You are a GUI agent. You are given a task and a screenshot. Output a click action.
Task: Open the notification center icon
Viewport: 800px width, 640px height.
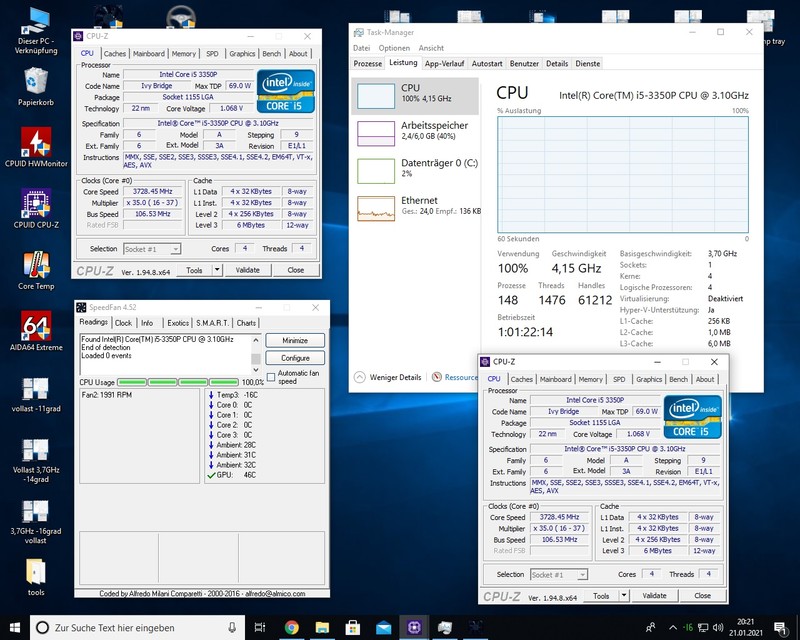(780, 627)
